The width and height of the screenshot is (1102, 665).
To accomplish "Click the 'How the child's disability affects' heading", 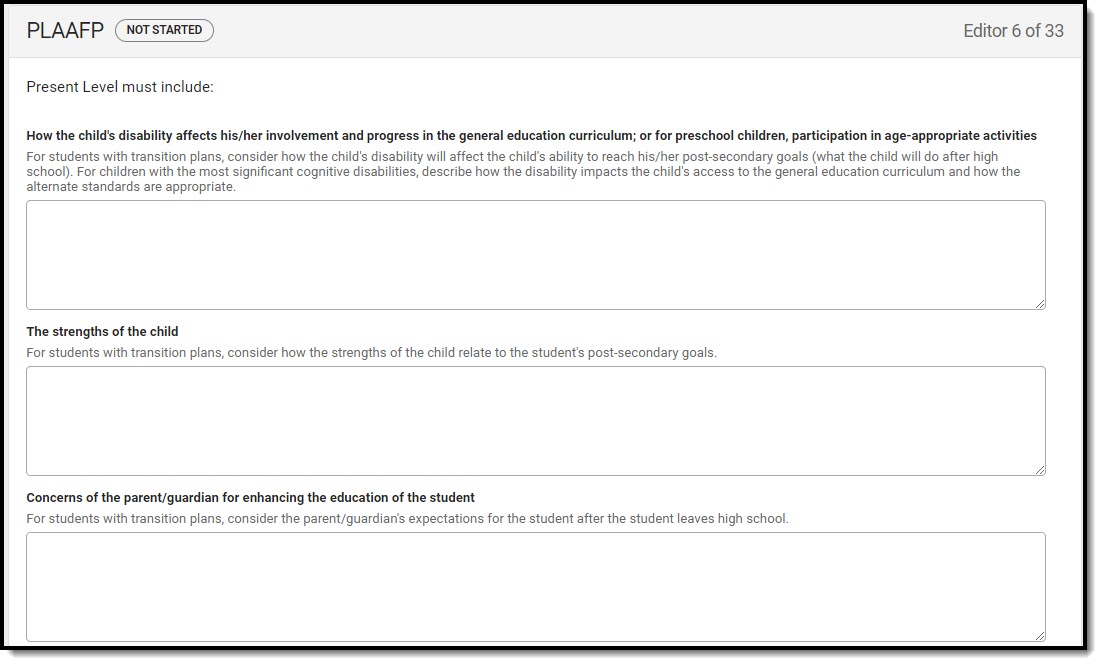I will point(531,136).
